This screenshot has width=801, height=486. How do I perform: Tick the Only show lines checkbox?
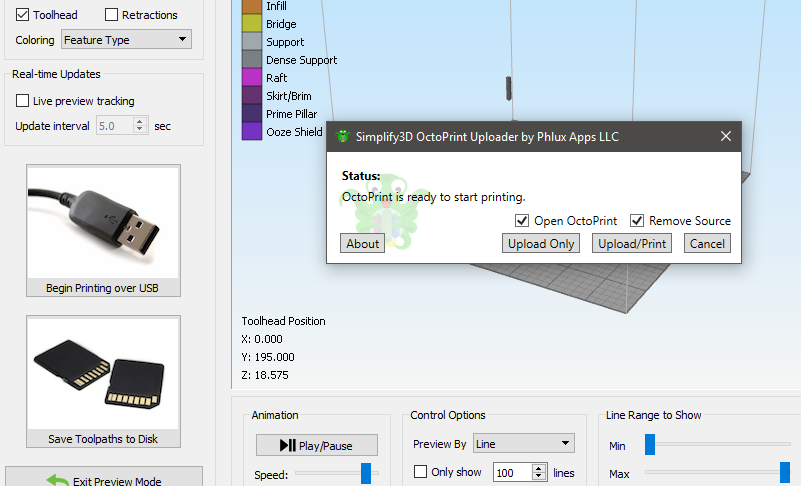pyautogui.click(x=420, y=471)
